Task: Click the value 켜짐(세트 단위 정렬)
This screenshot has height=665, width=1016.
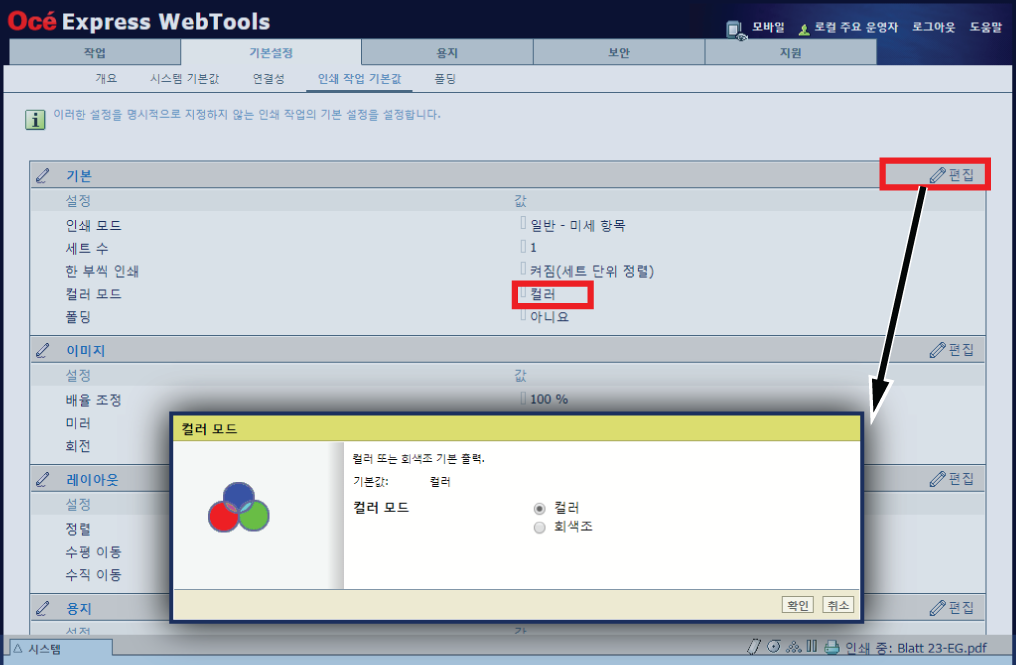Action: pos(592,271)
